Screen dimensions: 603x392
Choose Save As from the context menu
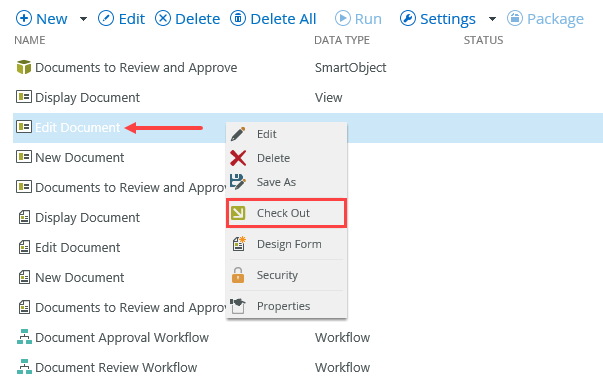tap(287, 182)
